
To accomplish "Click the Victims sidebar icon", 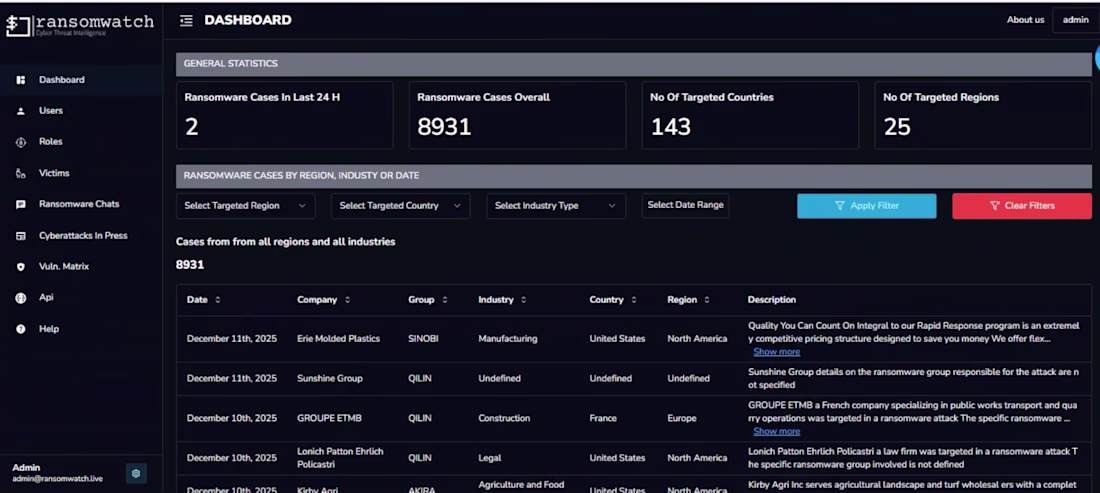I will point(21,173).
